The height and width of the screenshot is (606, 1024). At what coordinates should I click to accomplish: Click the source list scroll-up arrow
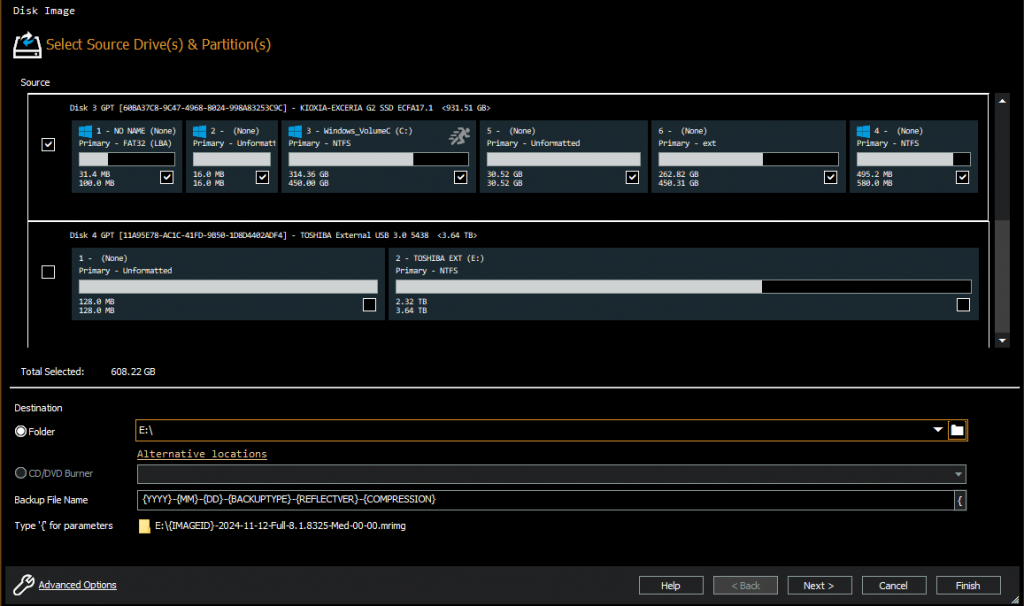pos(1002,101)
